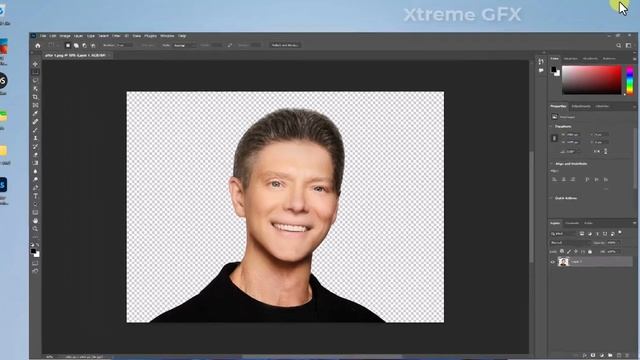Select the Frame tool
Screen dimensions: 640x360
tap(36, 105)
